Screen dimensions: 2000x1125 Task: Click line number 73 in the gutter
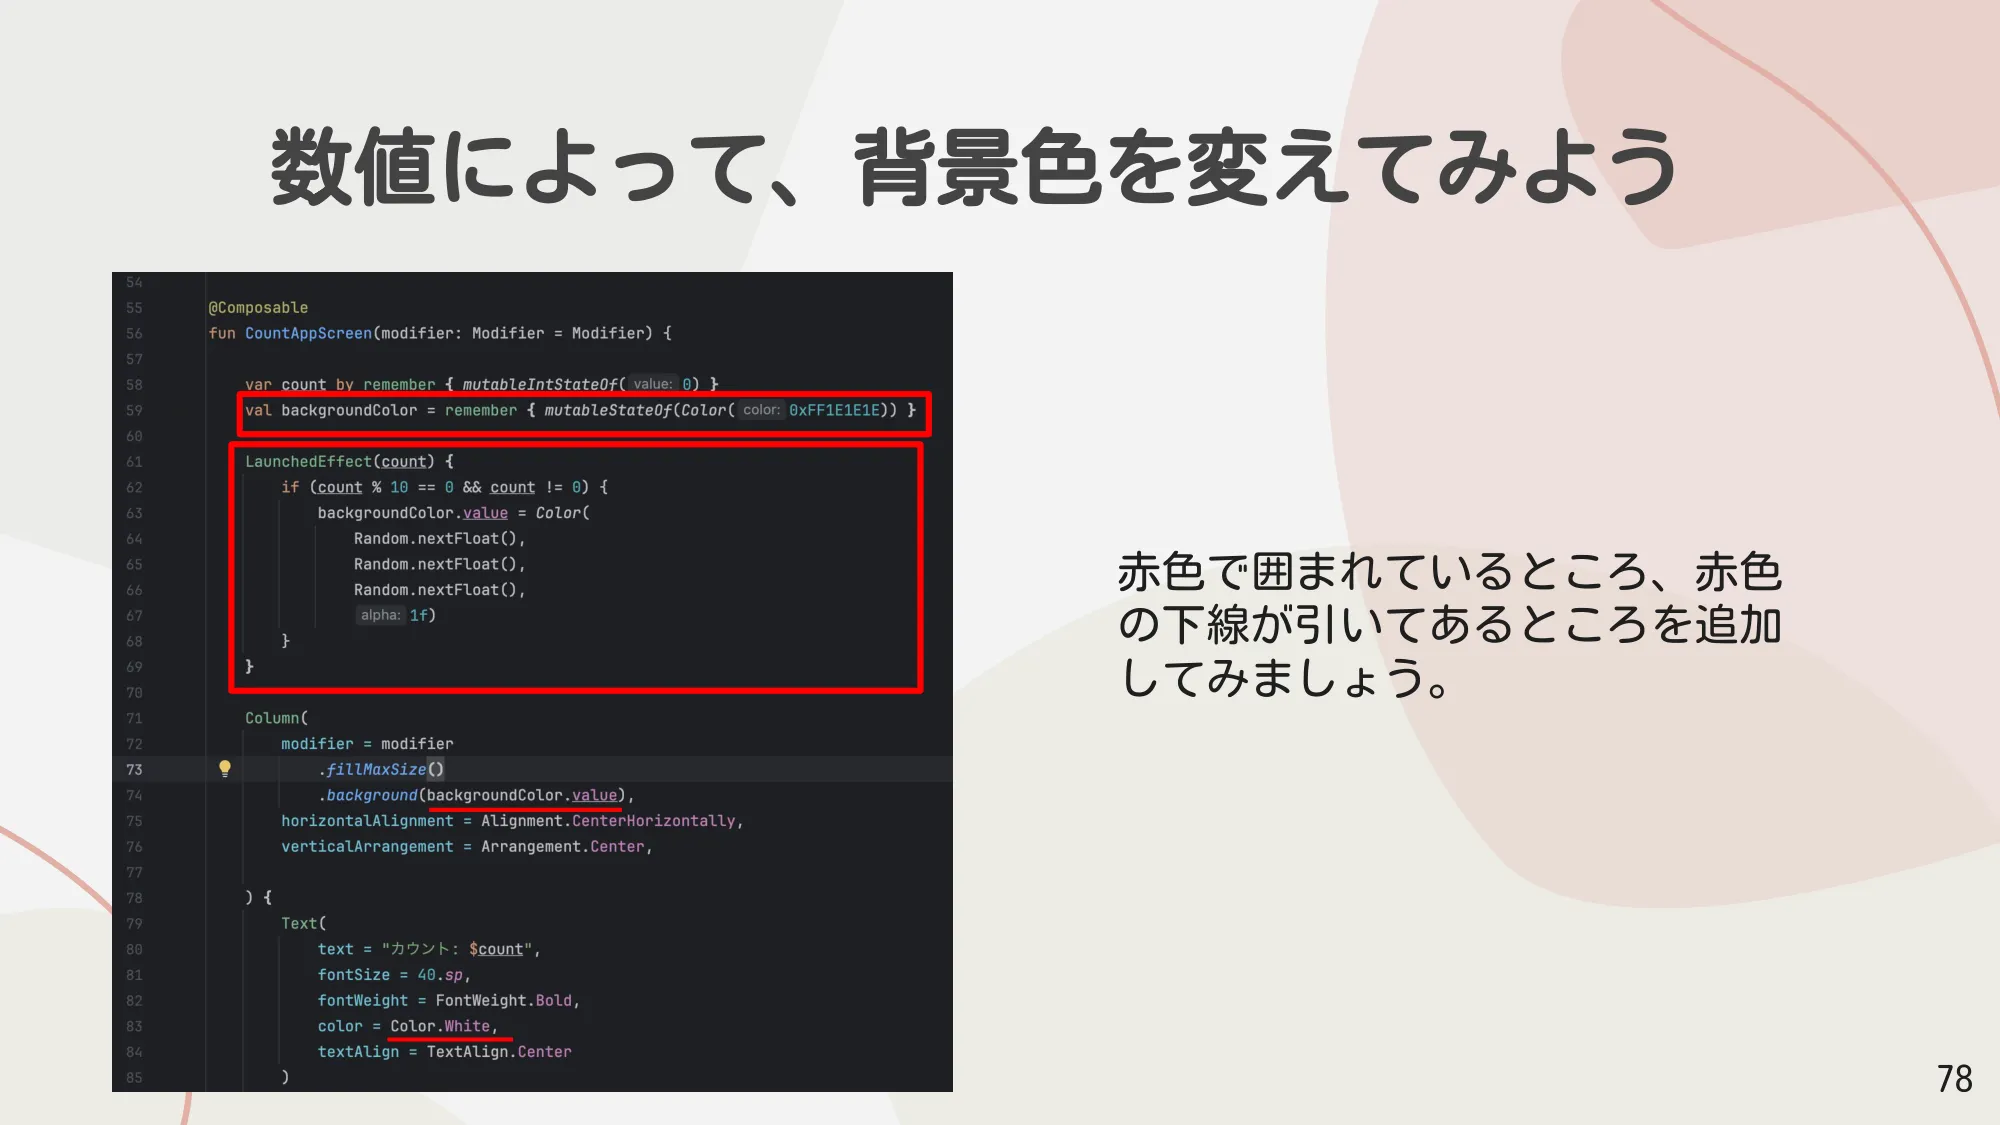coord(134,769)
